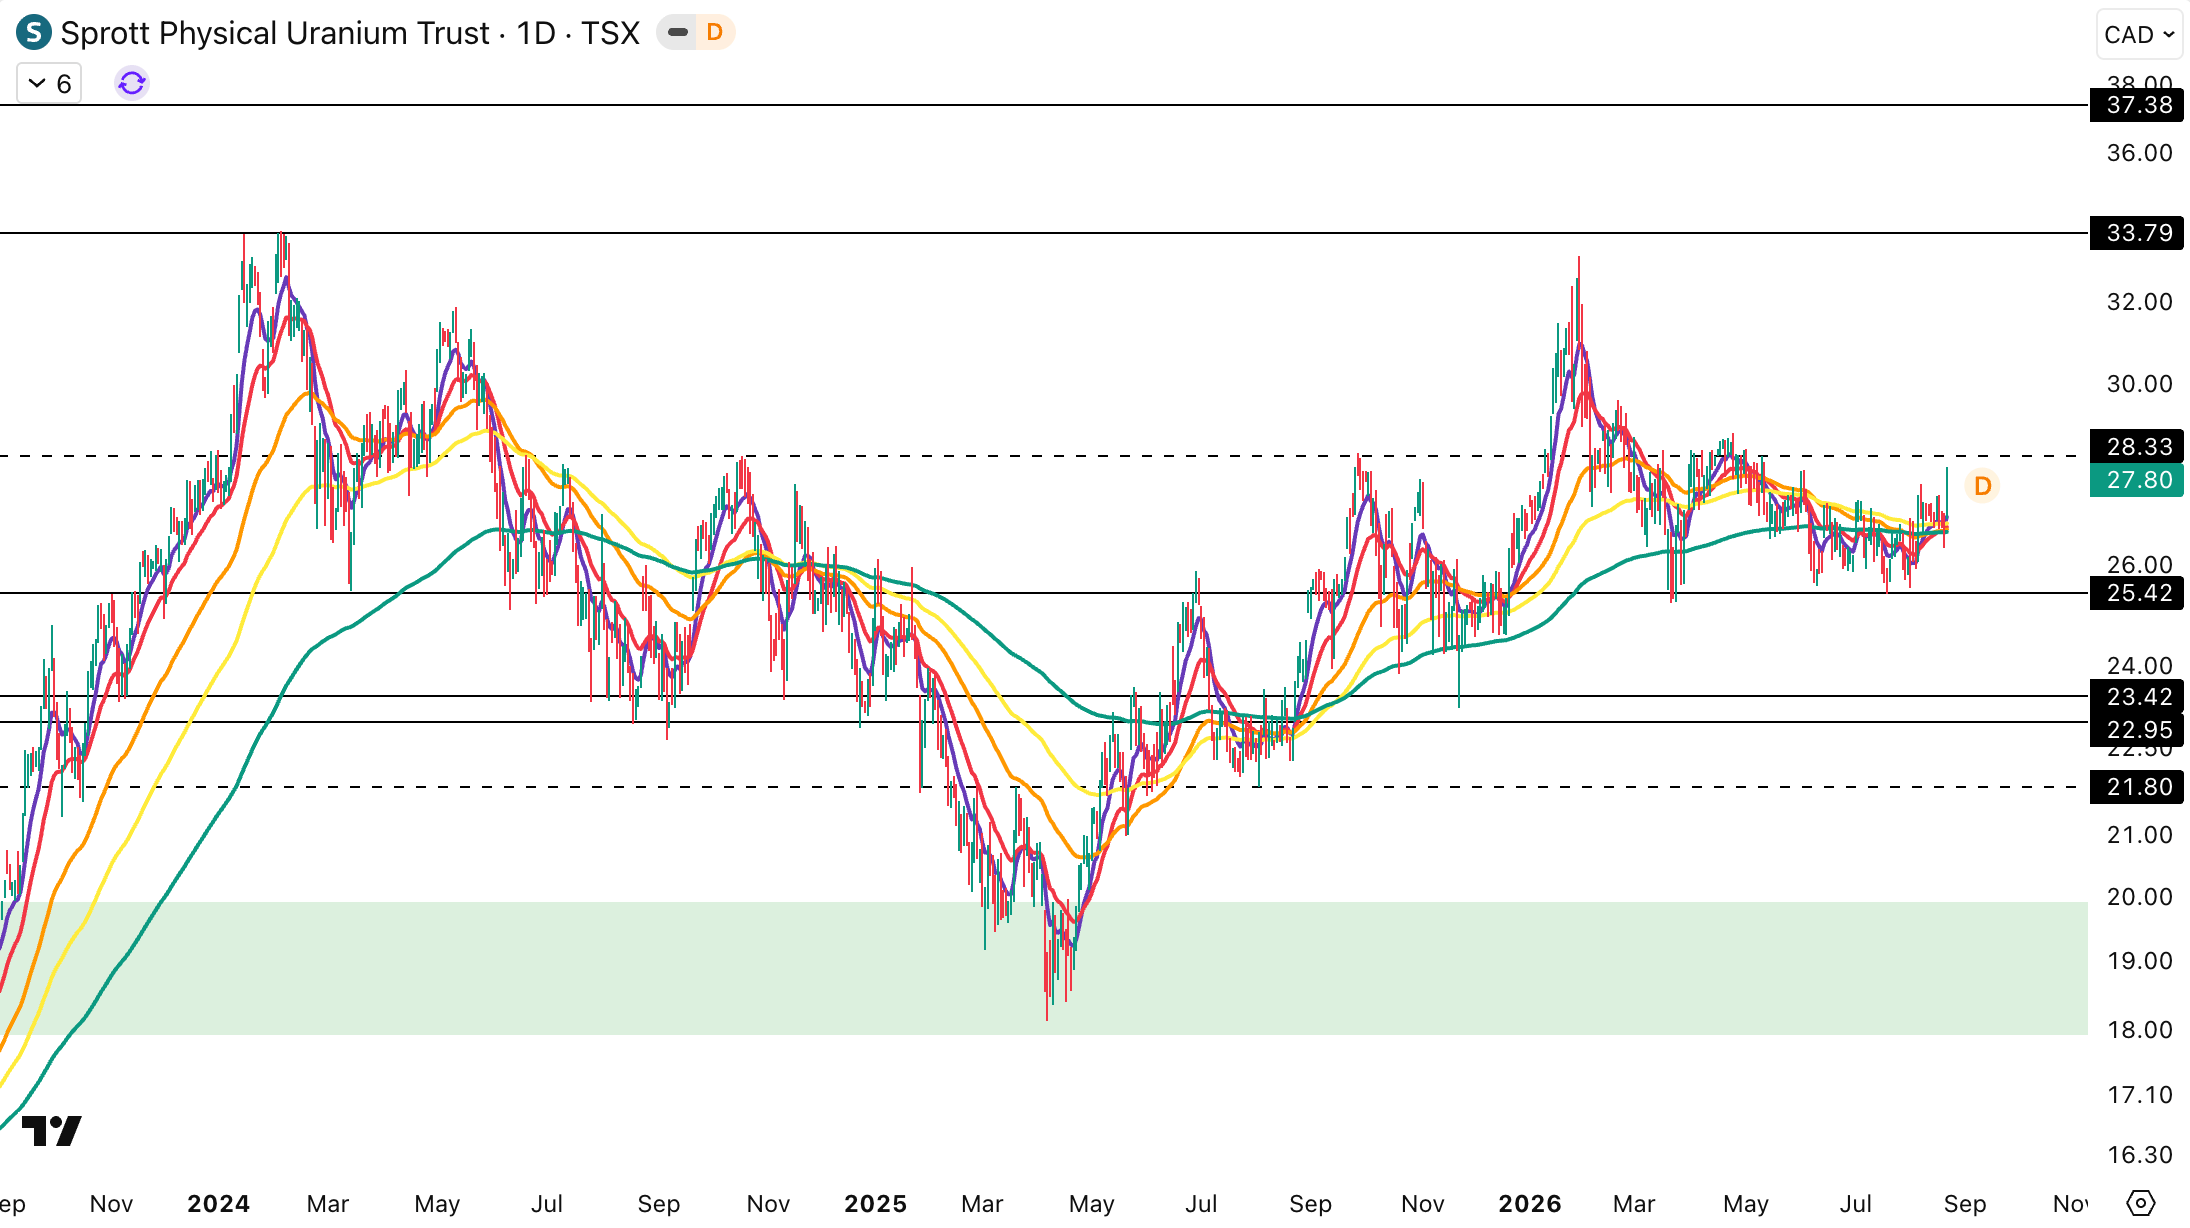Click the 2026 year label on the time axis
This screenshot has height=1228, width=2190.
1530,1204
